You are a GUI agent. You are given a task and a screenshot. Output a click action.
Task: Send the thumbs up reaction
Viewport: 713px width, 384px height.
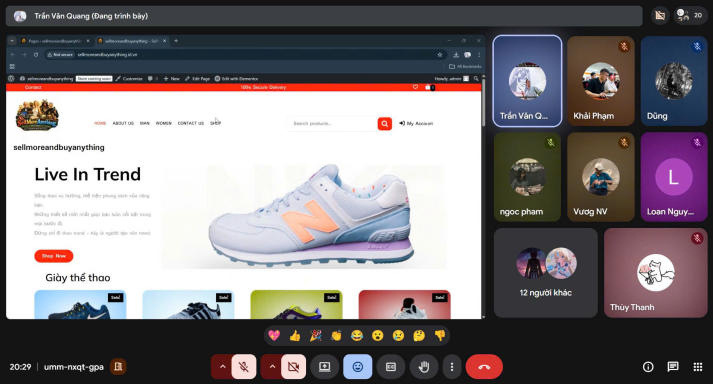(x=295, y=336)
